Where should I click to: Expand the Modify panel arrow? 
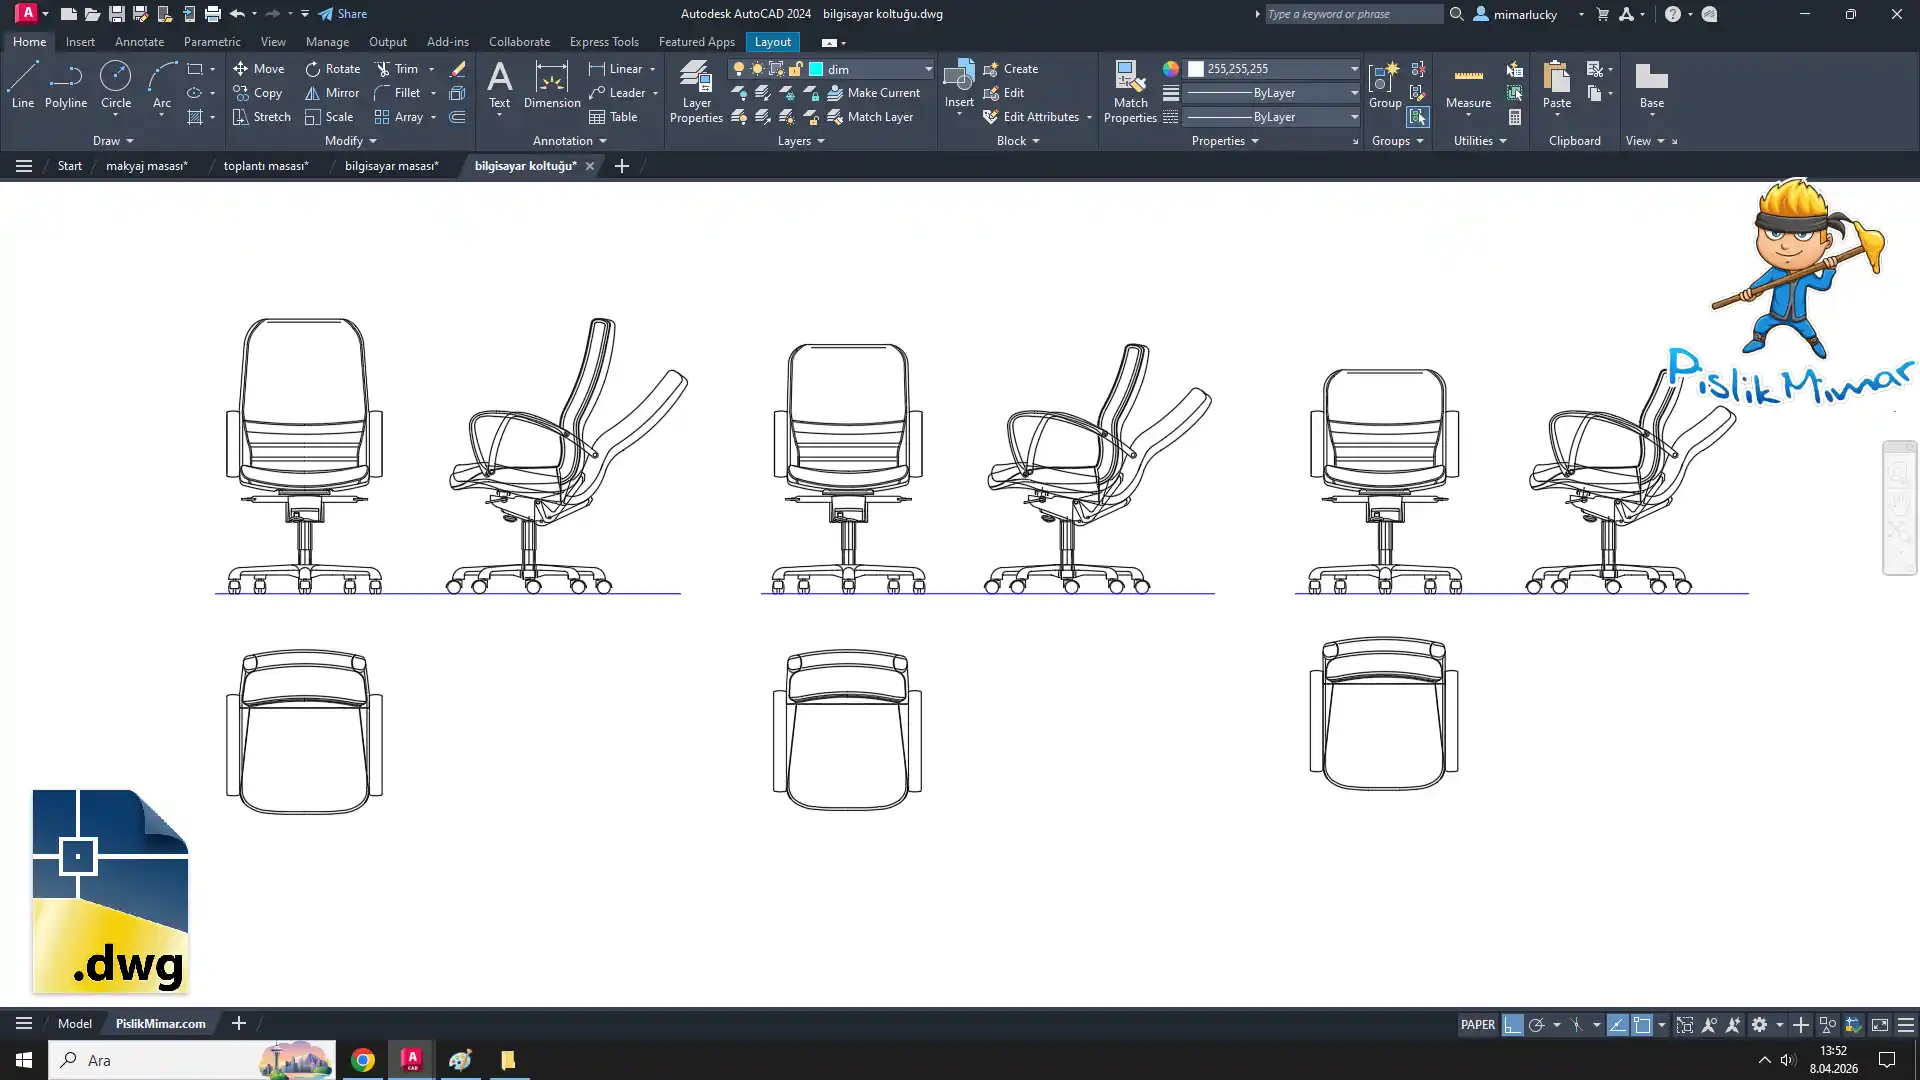pyautogui.click(x=373, y=141)
